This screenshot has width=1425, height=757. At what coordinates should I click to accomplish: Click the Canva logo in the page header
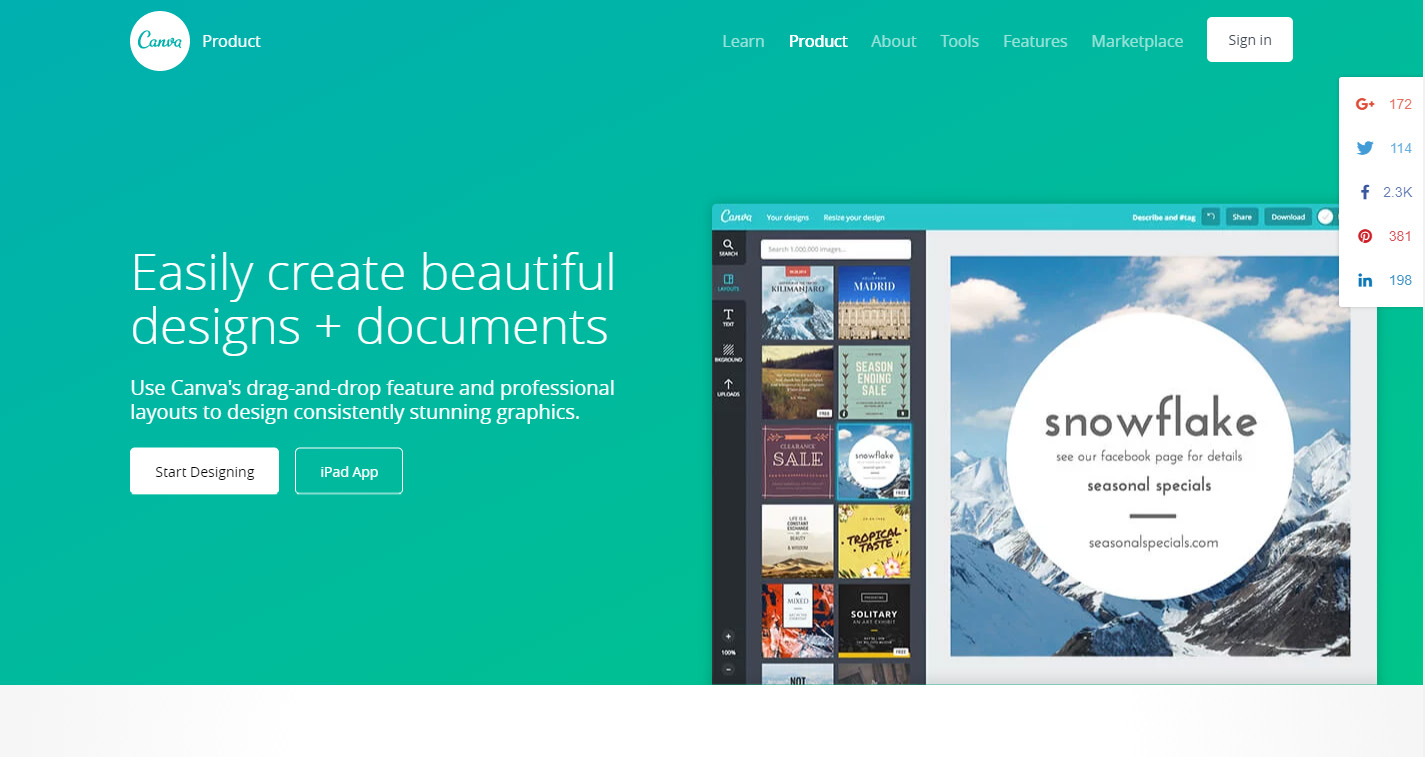(x=160, y=41)
